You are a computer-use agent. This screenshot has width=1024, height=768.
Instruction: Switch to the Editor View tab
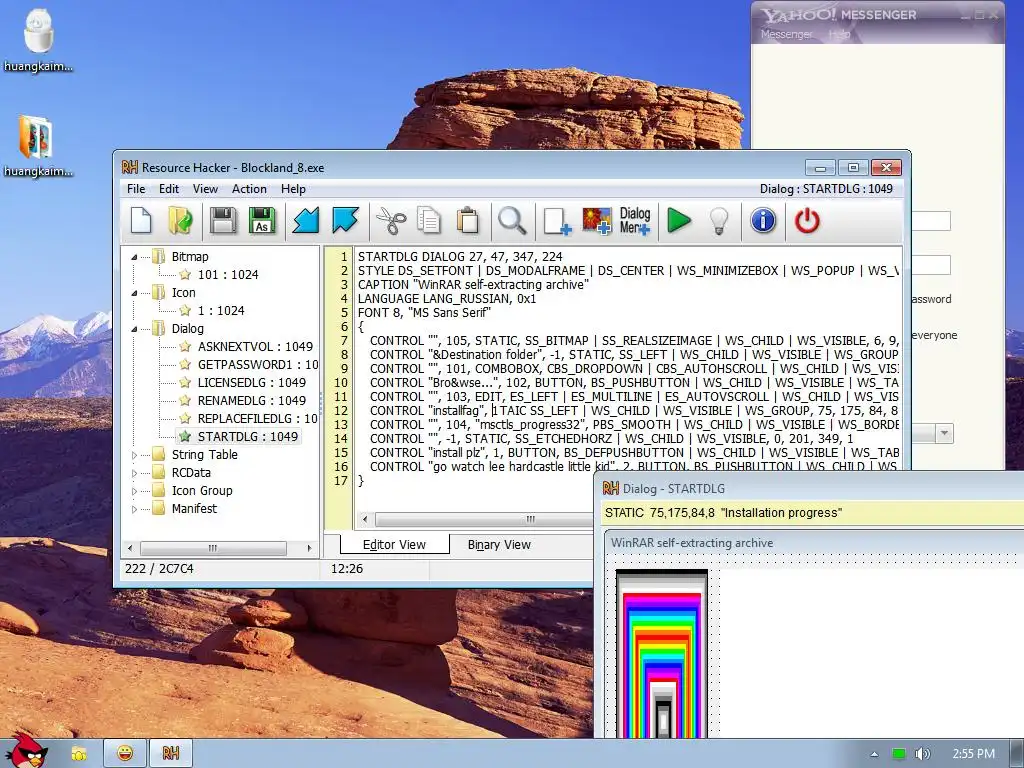394,545
